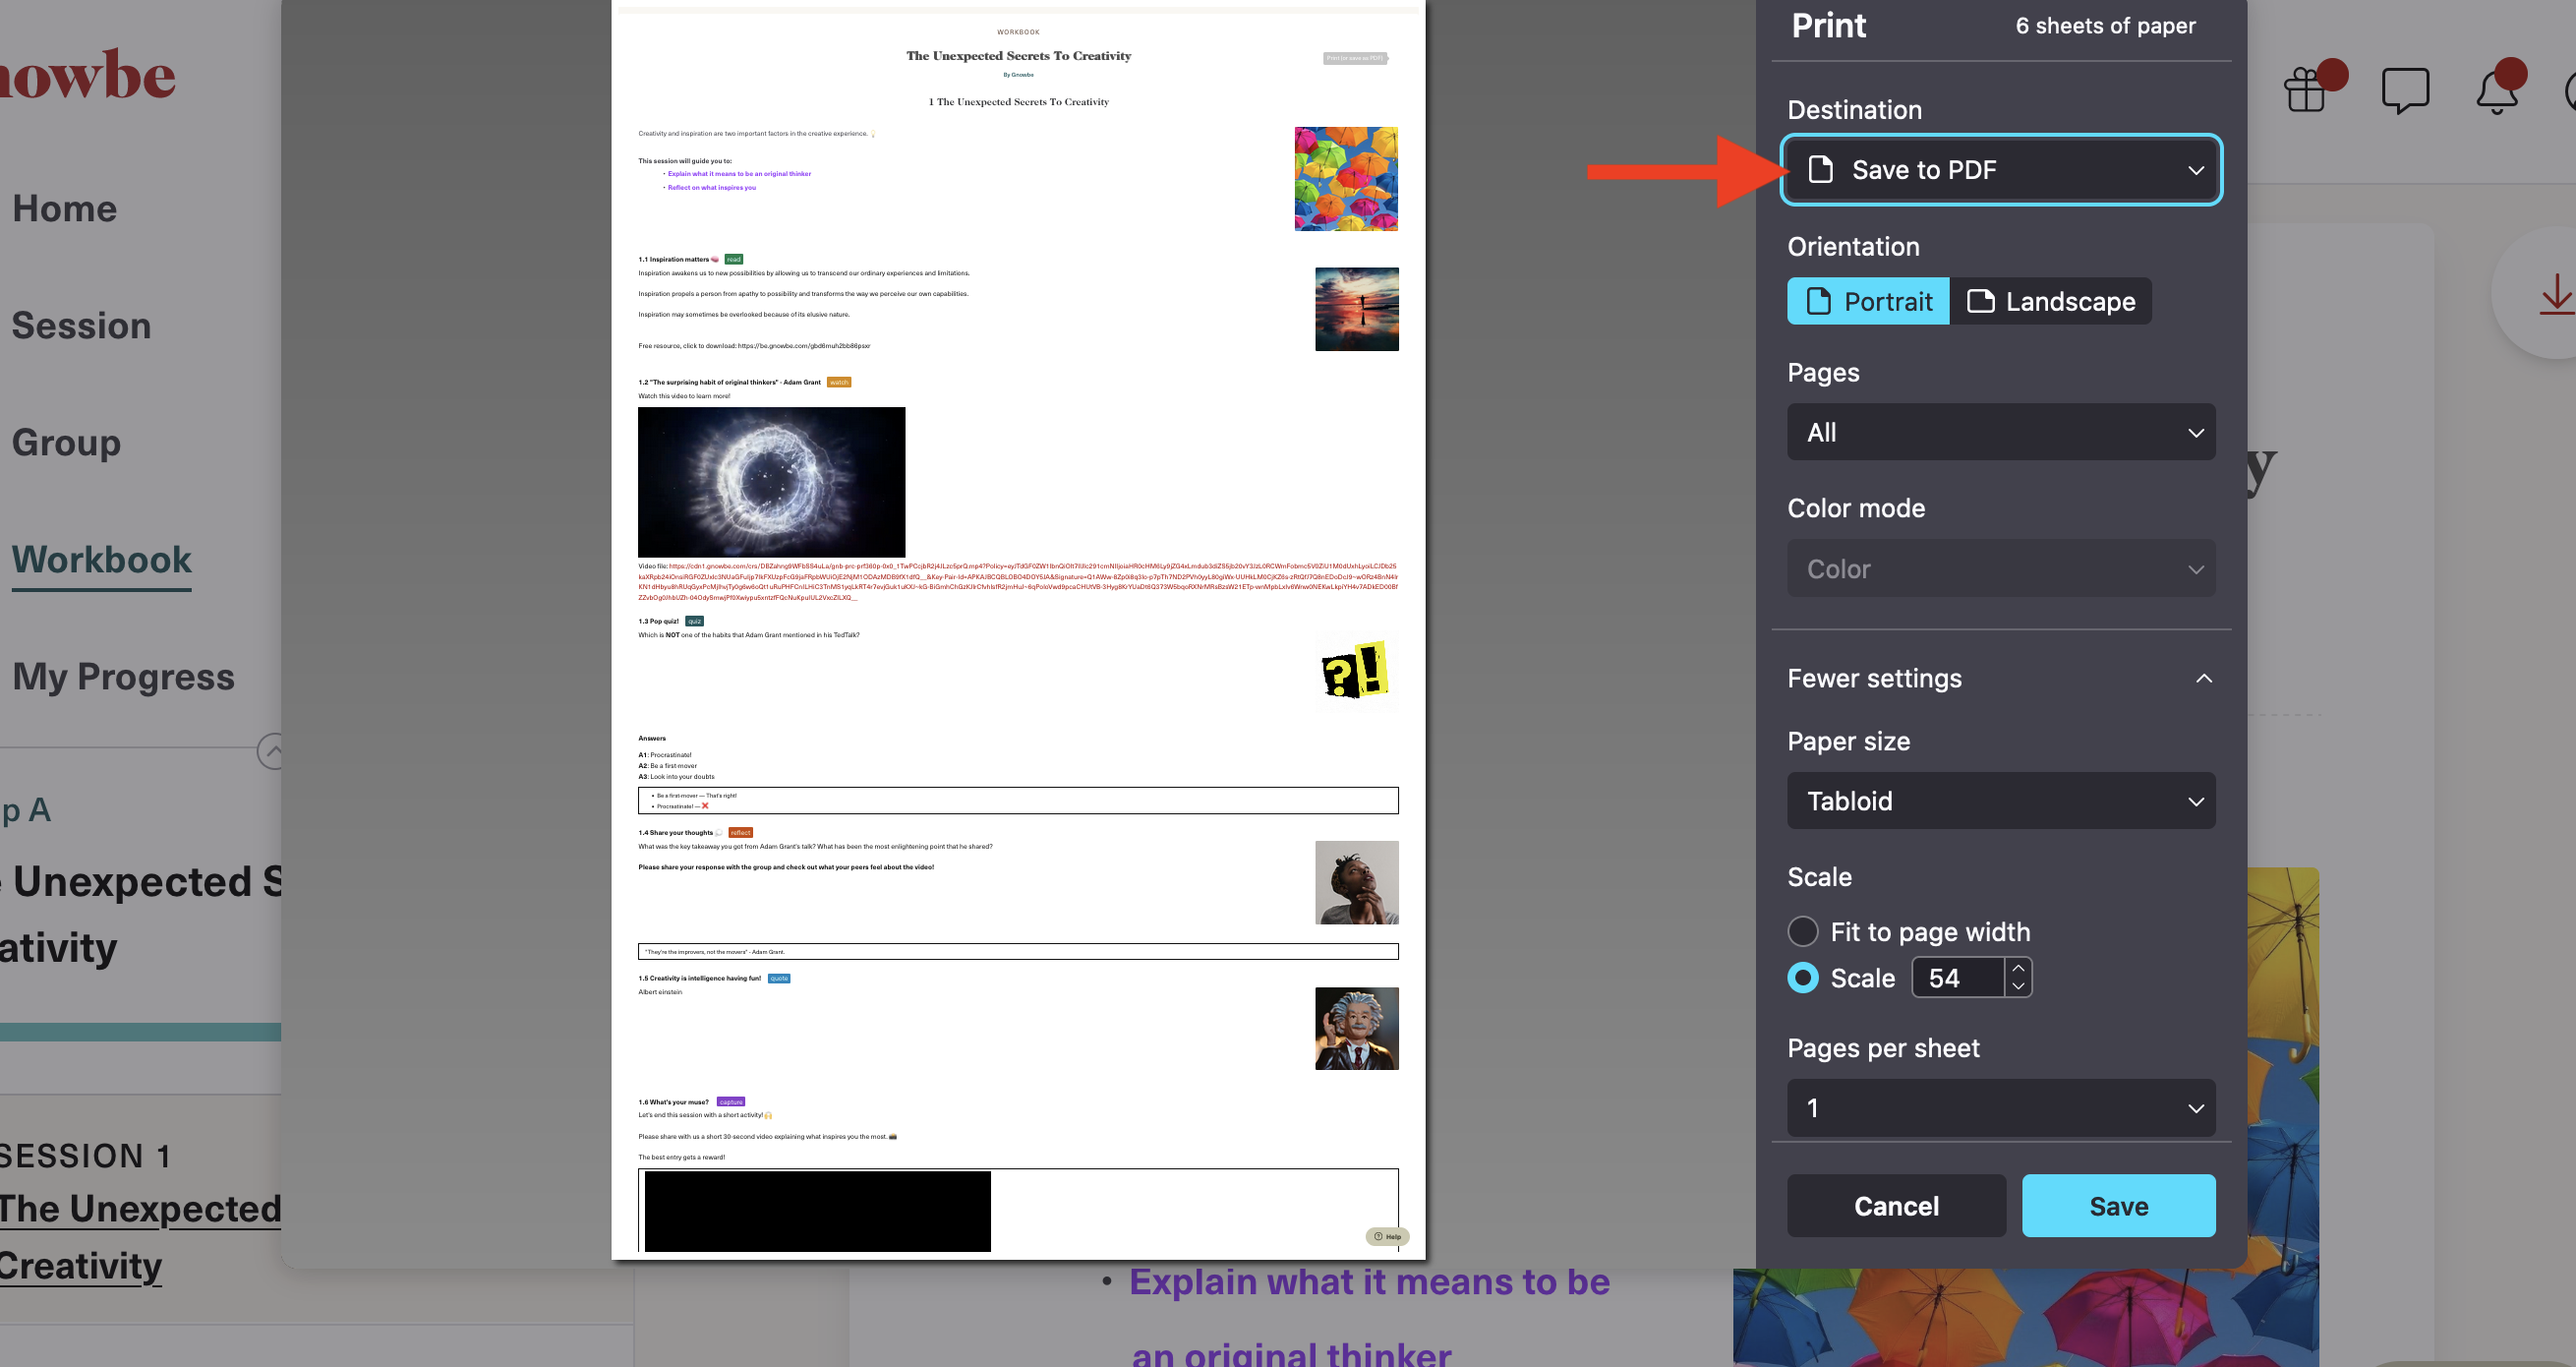Image resolution: width=2576 pixels, height=1367 pixels.
Task: Open the chat messages icon
Action: pyautogui.click(x=2405, y=90)
